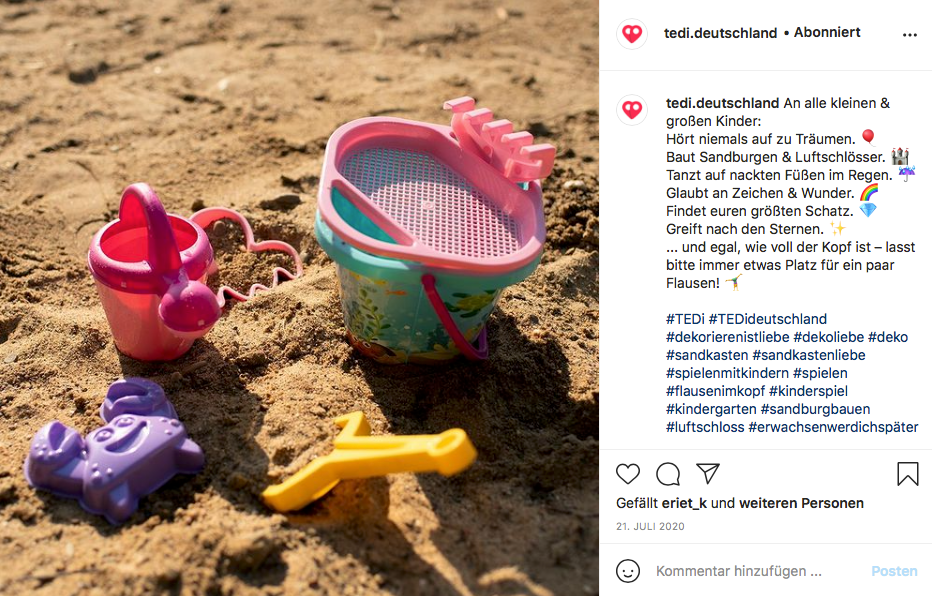Open tedi.deutschland username in the caption
This screenshot has width=932, height=596.
722,103
